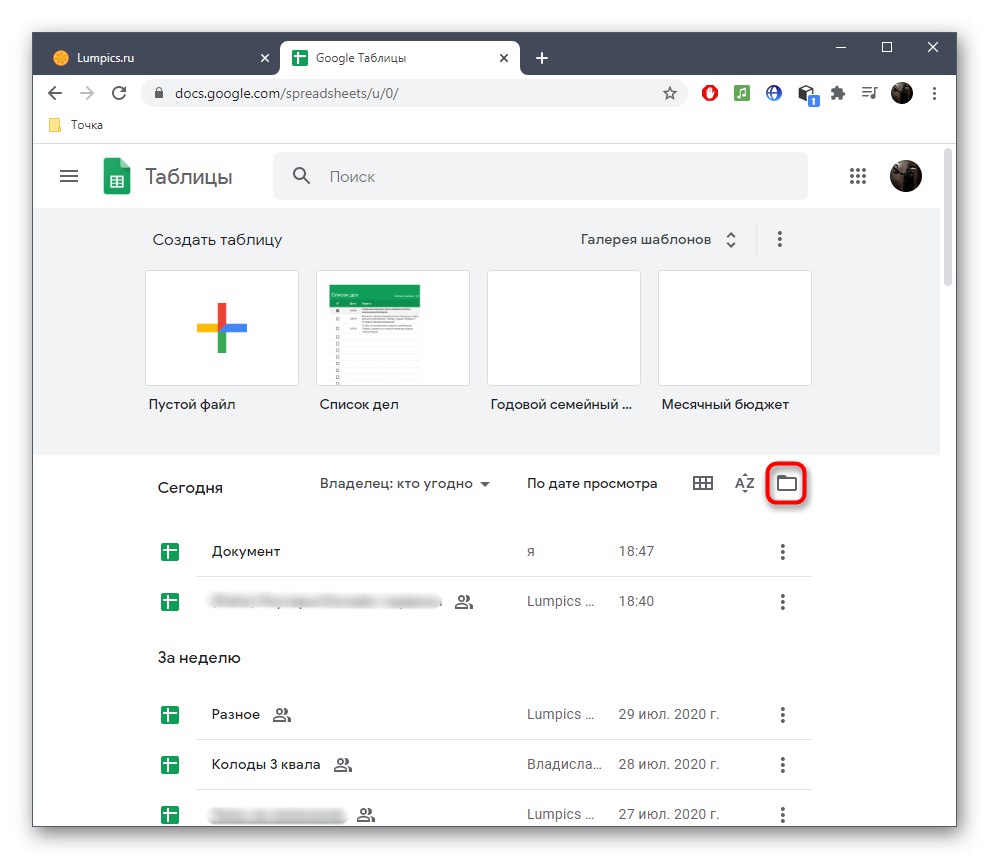
Task: Expand the Галерея шаблонов template gallery
Action: tap(658, 239)
